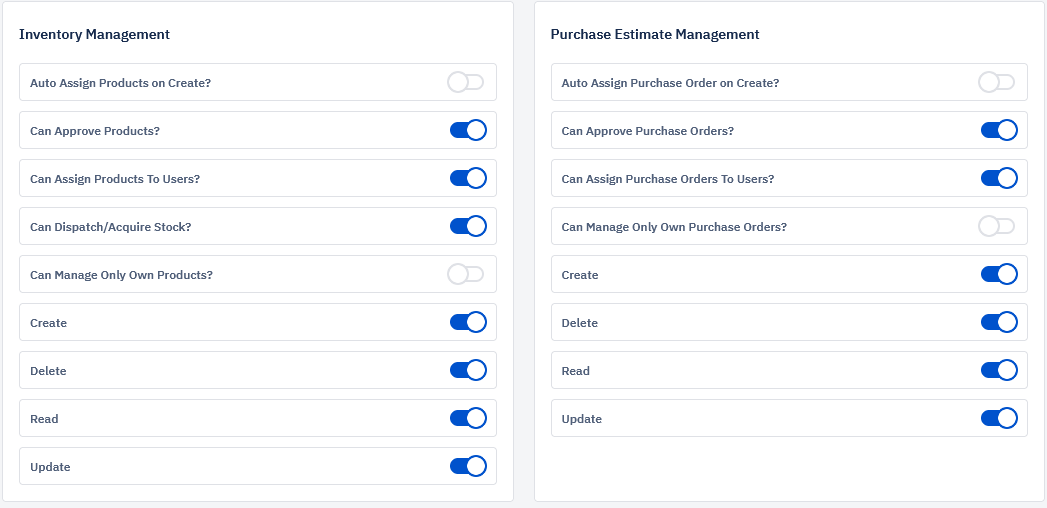Turn off Can Approve Products switch
This screenshot has height=508, width=1047.
pos(468,130)
